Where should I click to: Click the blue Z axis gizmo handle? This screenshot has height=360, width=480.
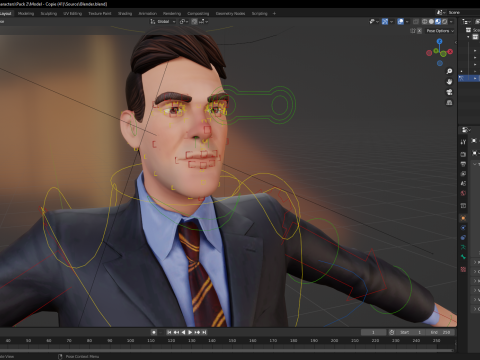(439, 41)
